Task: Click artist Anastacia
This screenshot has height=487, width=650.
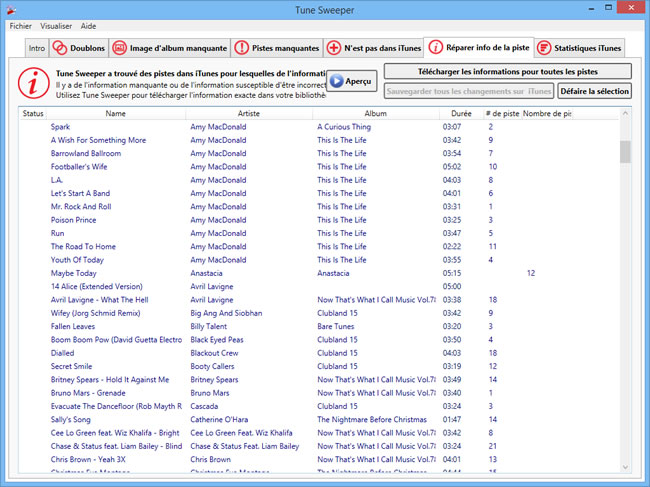Action: 206,273
